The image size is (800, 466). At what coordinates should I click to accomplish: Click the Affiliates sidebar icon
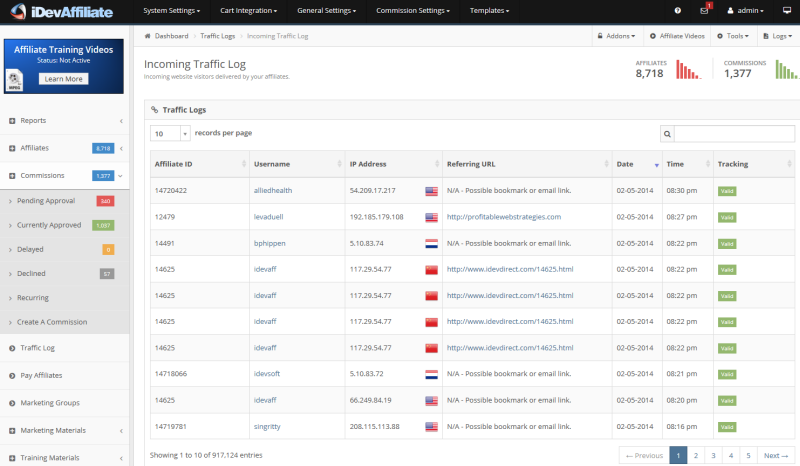coord(12,149)
